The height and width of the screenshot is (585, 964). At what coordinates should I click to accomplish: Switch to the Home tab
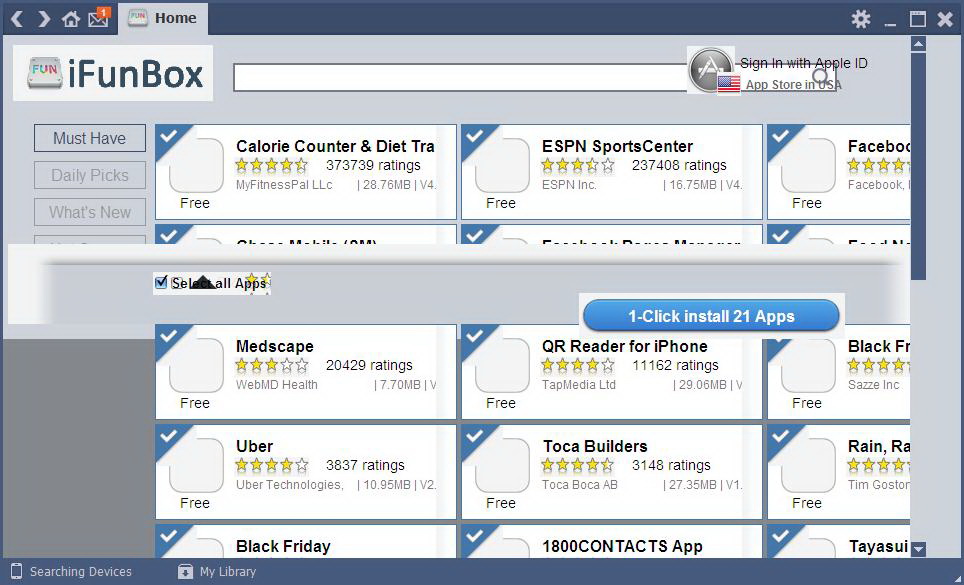(x=163, y=18)
